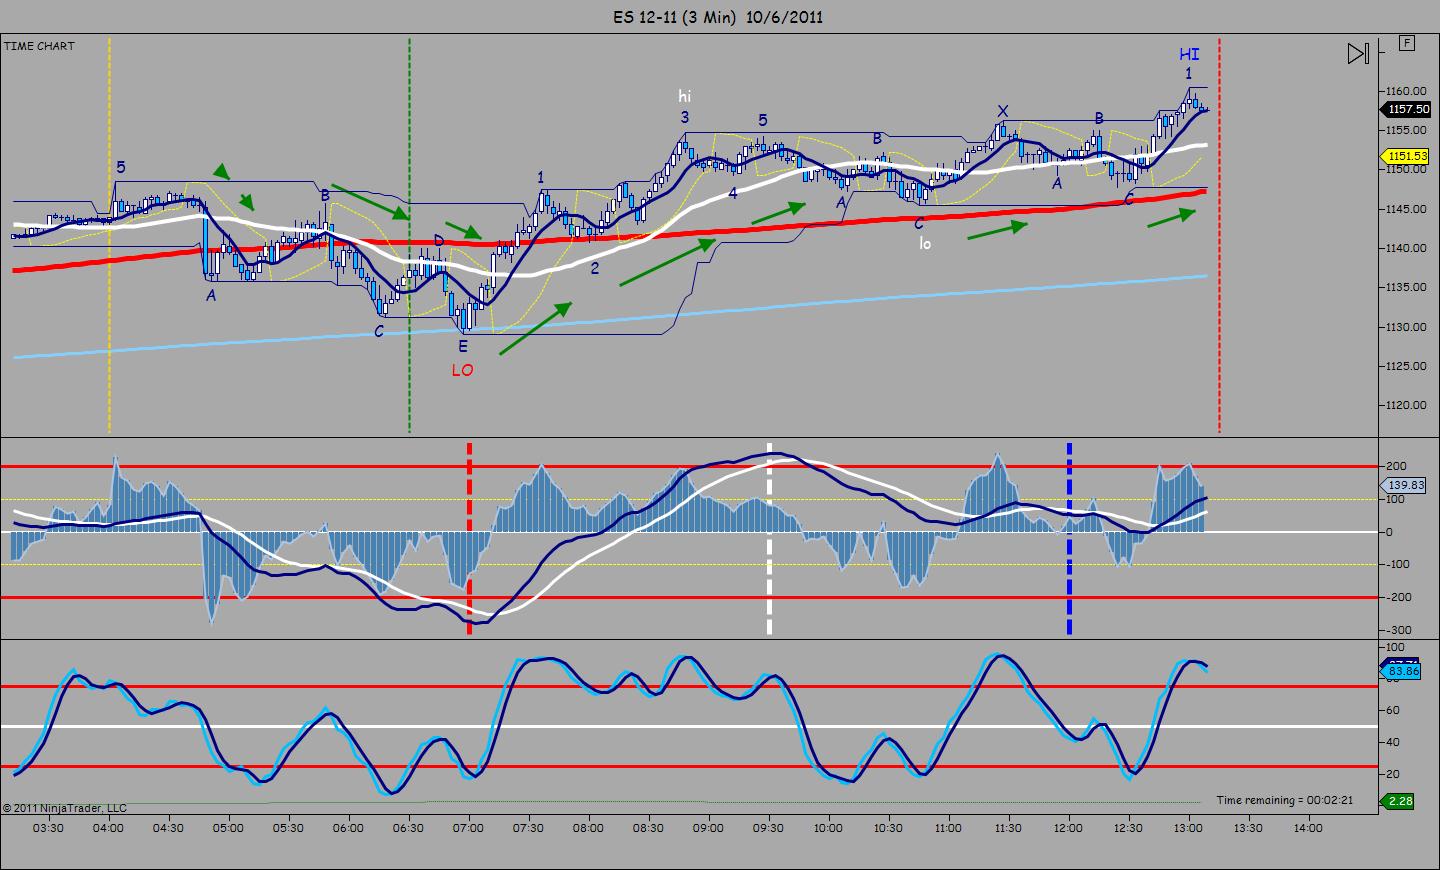
Task: Click the -200 indicator axis label
Action: pos(1397,597)
